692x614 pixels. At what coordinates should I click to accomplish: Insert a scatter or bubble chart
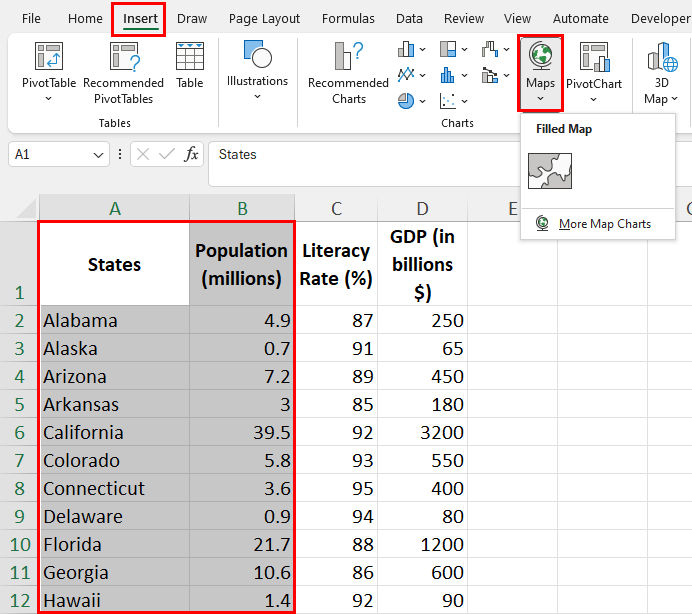pos(448,101)
